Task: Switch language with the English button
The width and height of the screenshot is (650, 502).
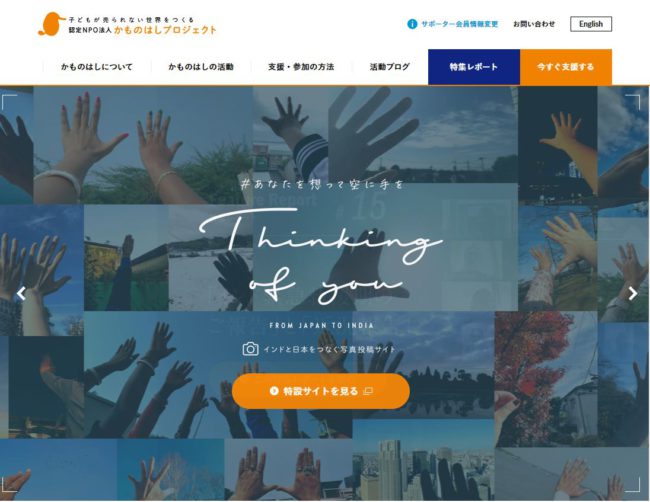Action: [591, 24]
